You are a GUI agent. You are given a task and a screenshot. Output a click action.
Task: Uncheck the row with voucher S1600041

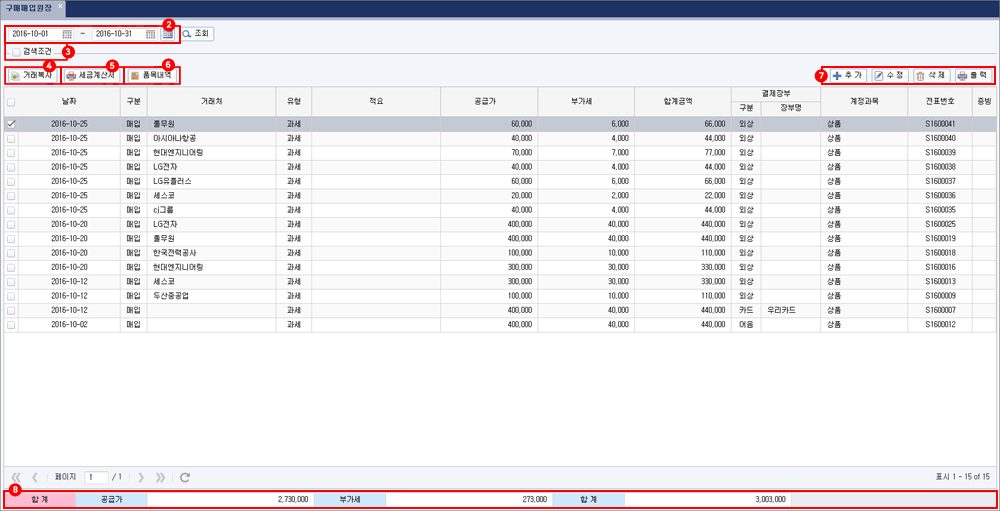click(11, 124)
